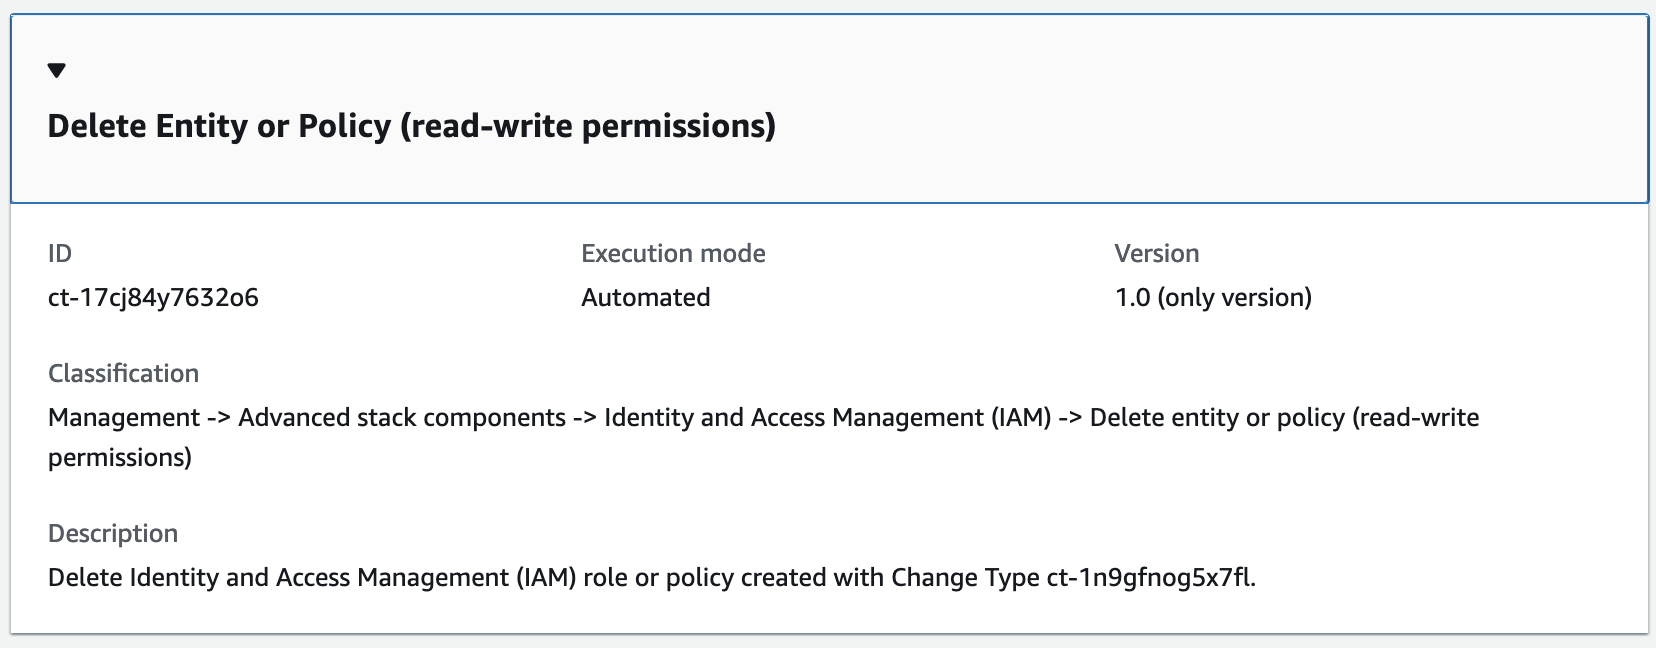Click the Execution mode label
Image resolution: width=1656 pixels, height=648 pixels.
tap(672, 253)
